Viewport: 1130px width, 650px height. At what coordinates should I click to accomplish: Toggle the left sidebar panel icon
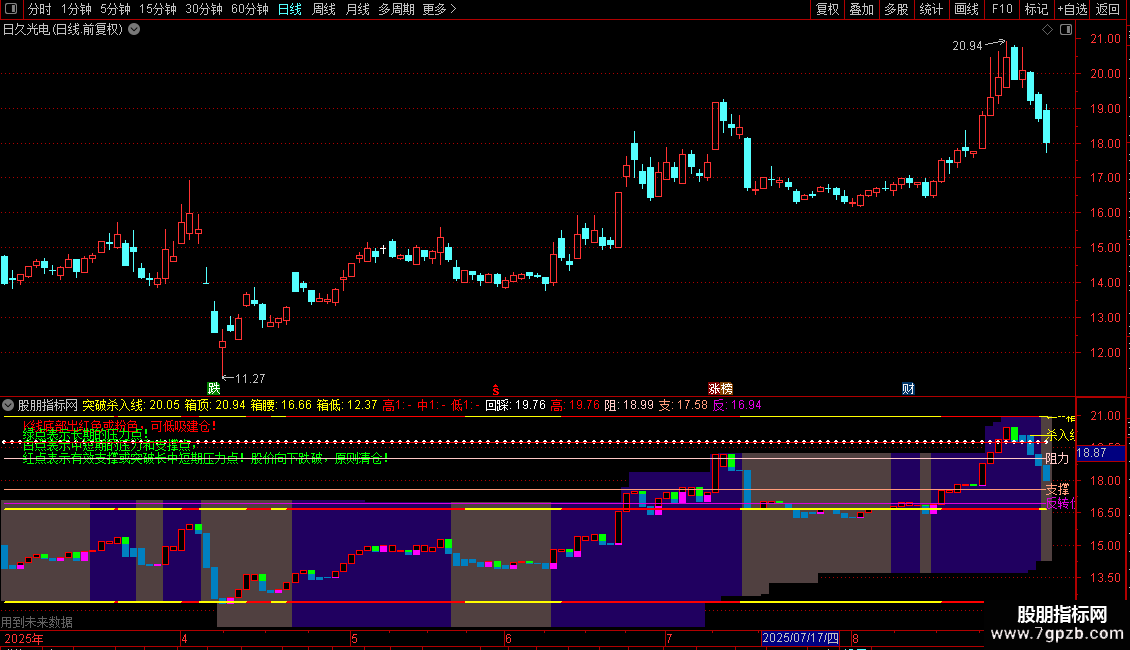click(x=11, y=9)
